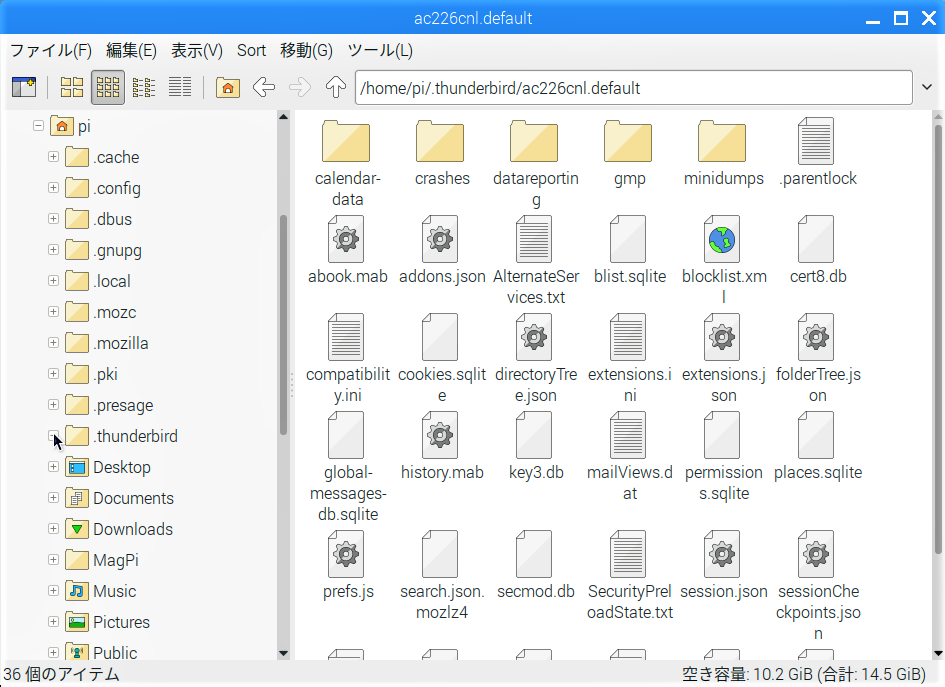945x687 pixels.
Task: Open the 移動(G) menu
Action: [x=306, y=51]
